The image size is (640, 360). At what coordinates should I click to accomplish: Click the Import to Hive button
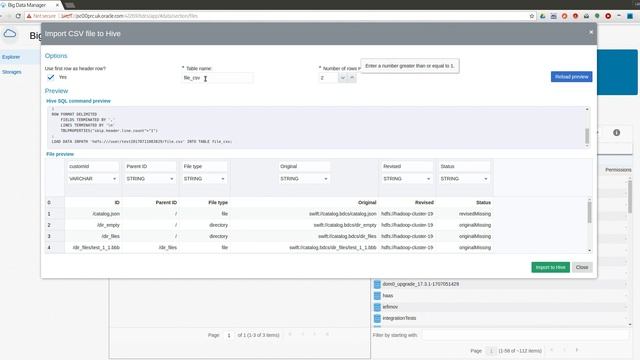click(x=550, y=267)
